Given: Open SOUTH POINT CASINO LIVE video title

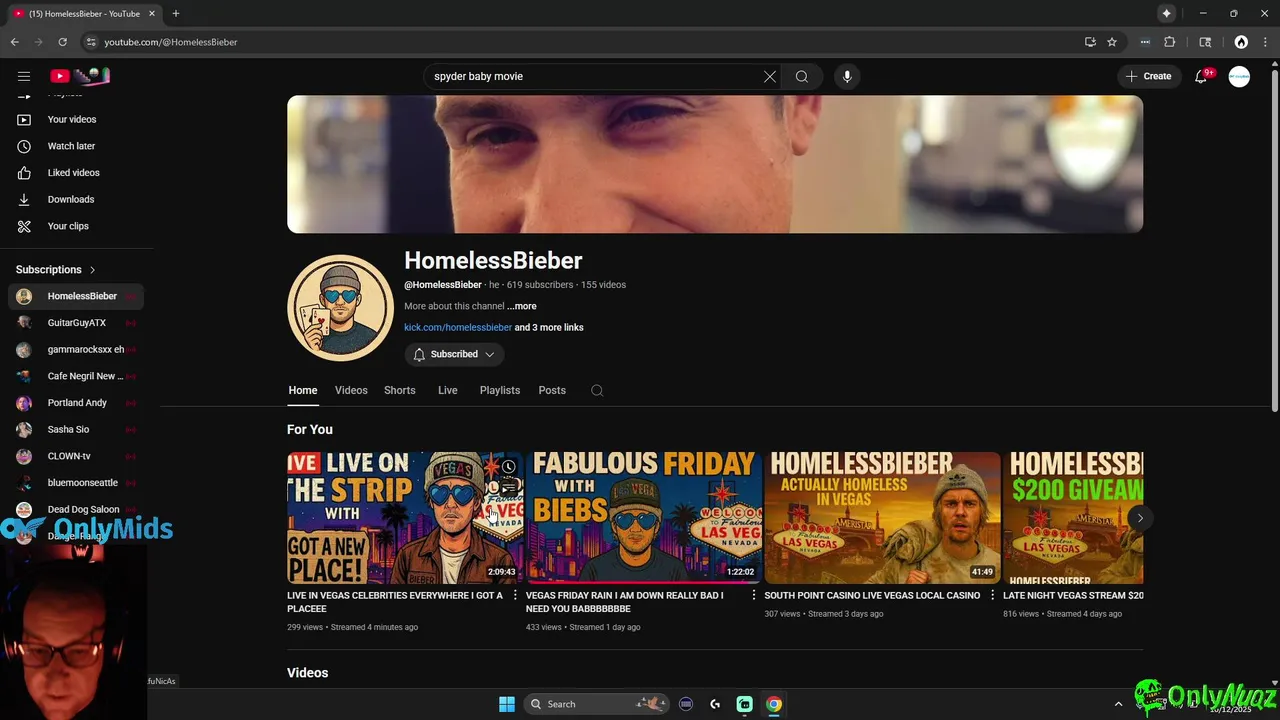Looking at the screenshot, I should tap(872, 595).
